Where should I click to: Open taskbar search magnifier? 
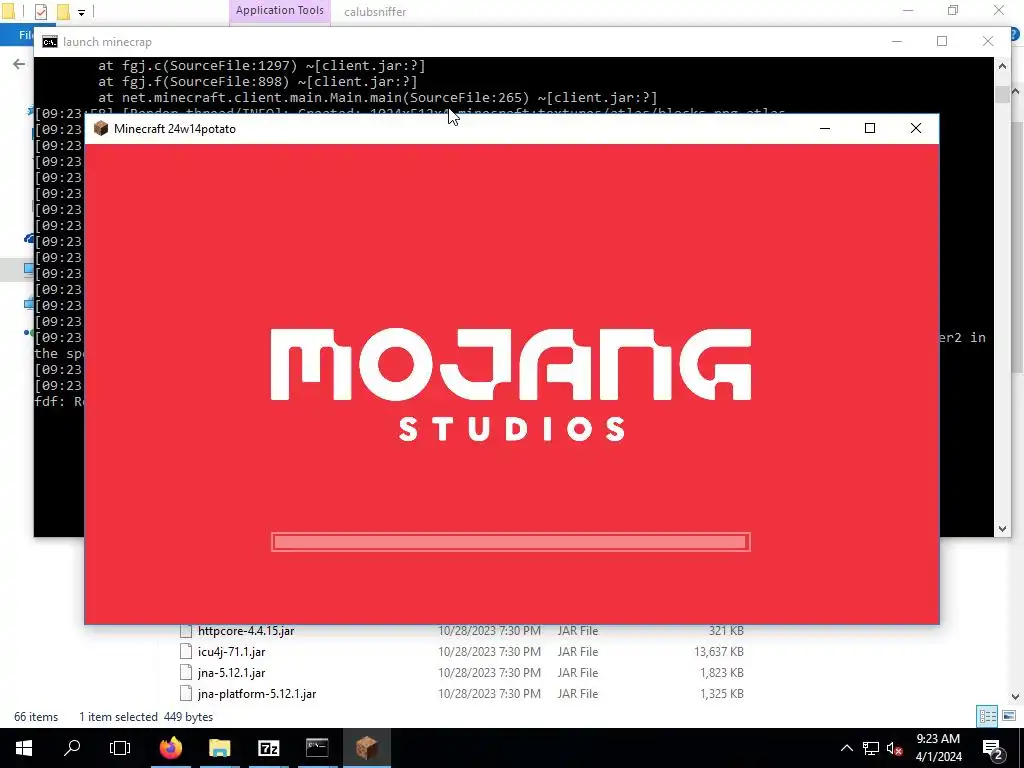point(72,748)
